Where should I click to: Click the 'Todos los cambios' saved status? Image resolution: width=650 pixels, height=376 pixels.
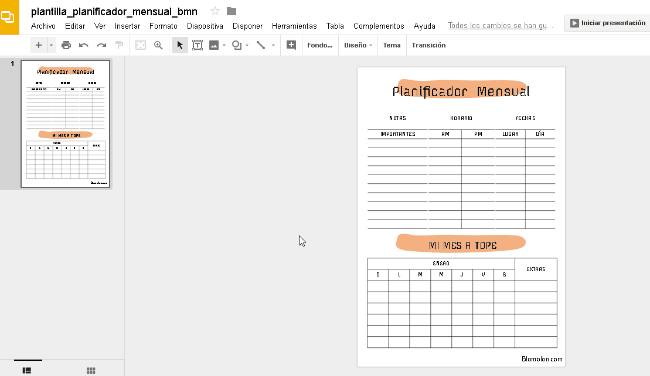[501, 26]
